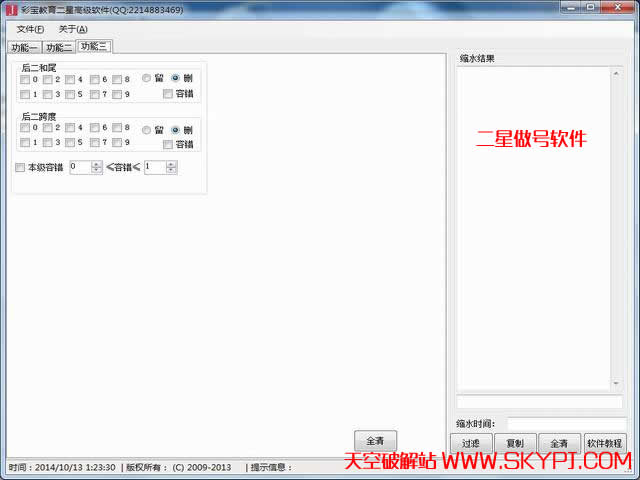The image size is (640, 480).
Task: Click the app icon in title bar
Action: pyautogui.click(x=11, y=9)
